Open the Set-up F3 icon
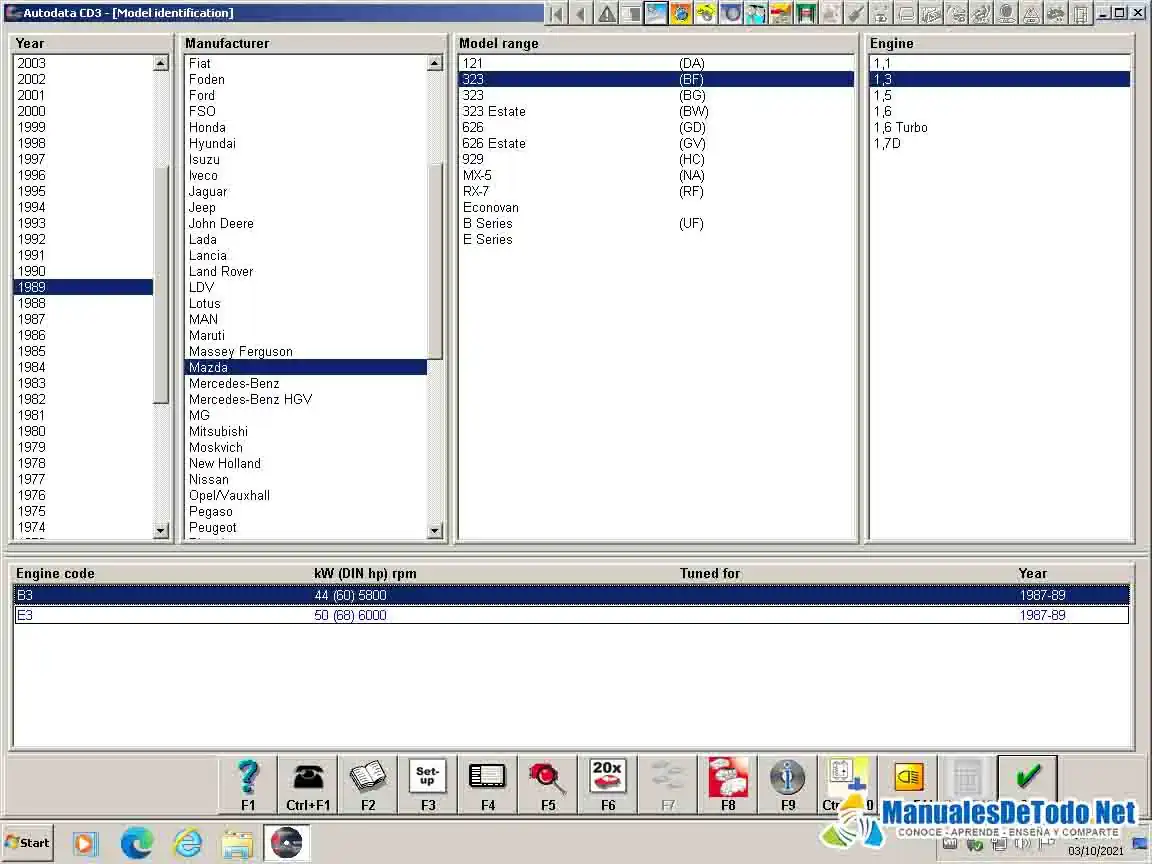 tap(427, 779)
